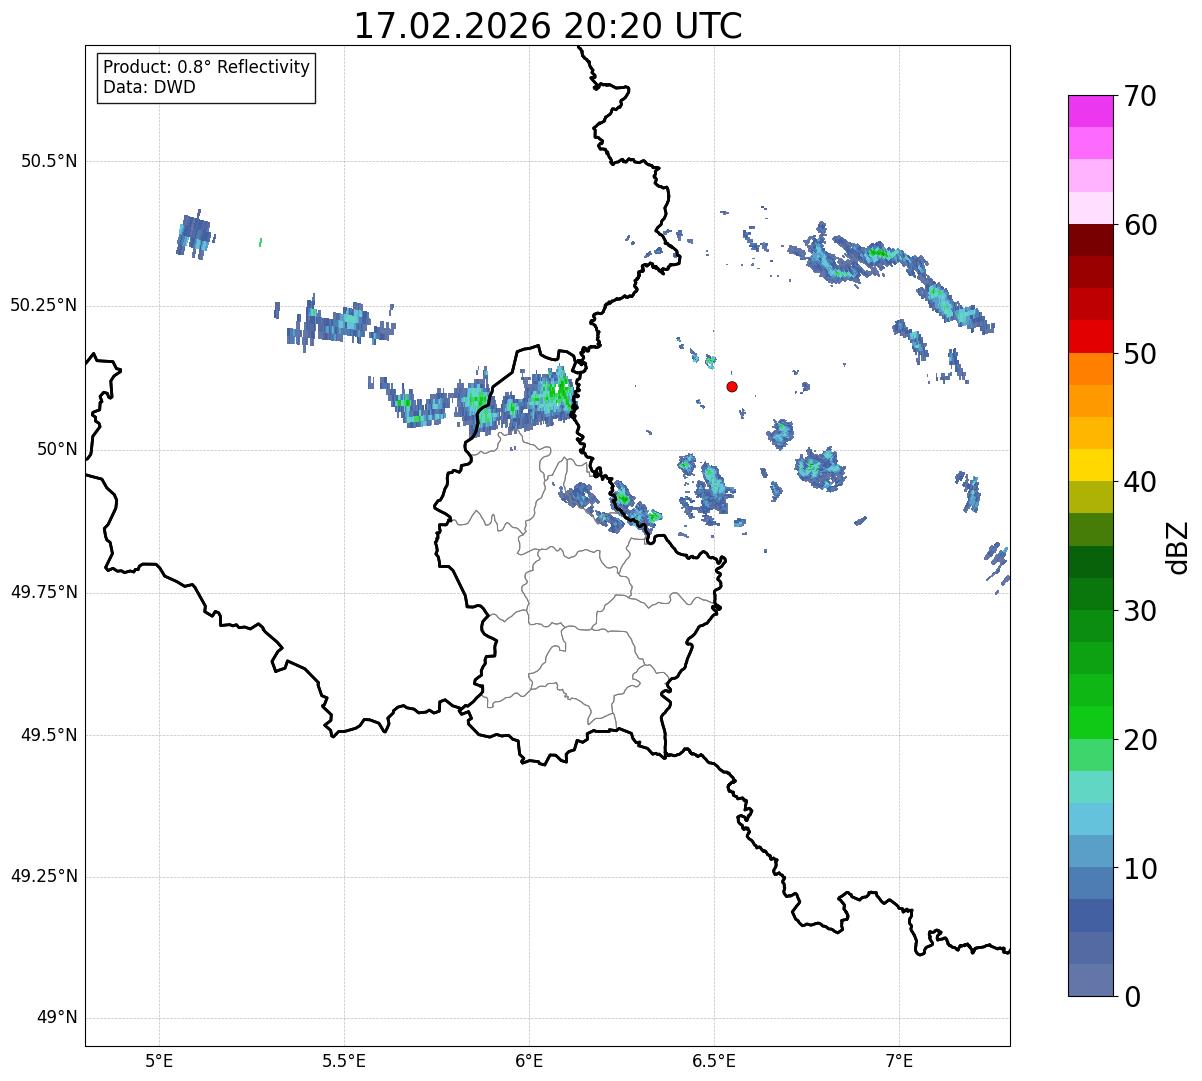Click the Product: 0.8° Reflectivity label
The height and width of the screenshot is (1081, 1202).
coord(207,67)
